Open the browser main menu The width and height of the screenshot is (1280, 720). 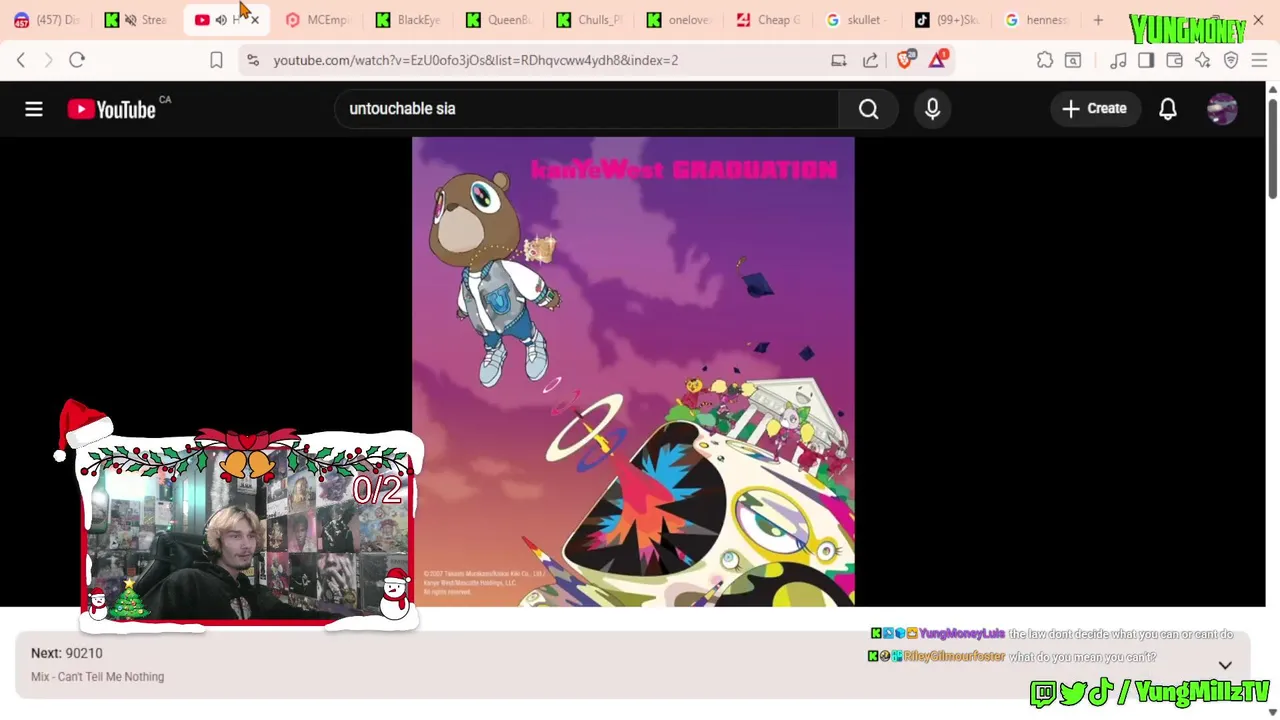point(1259,60)
